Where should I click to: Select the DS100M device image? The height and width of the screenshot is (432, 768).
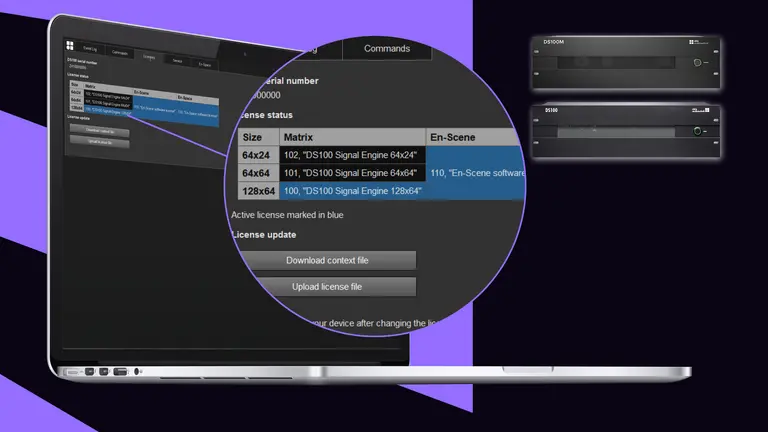626,64
